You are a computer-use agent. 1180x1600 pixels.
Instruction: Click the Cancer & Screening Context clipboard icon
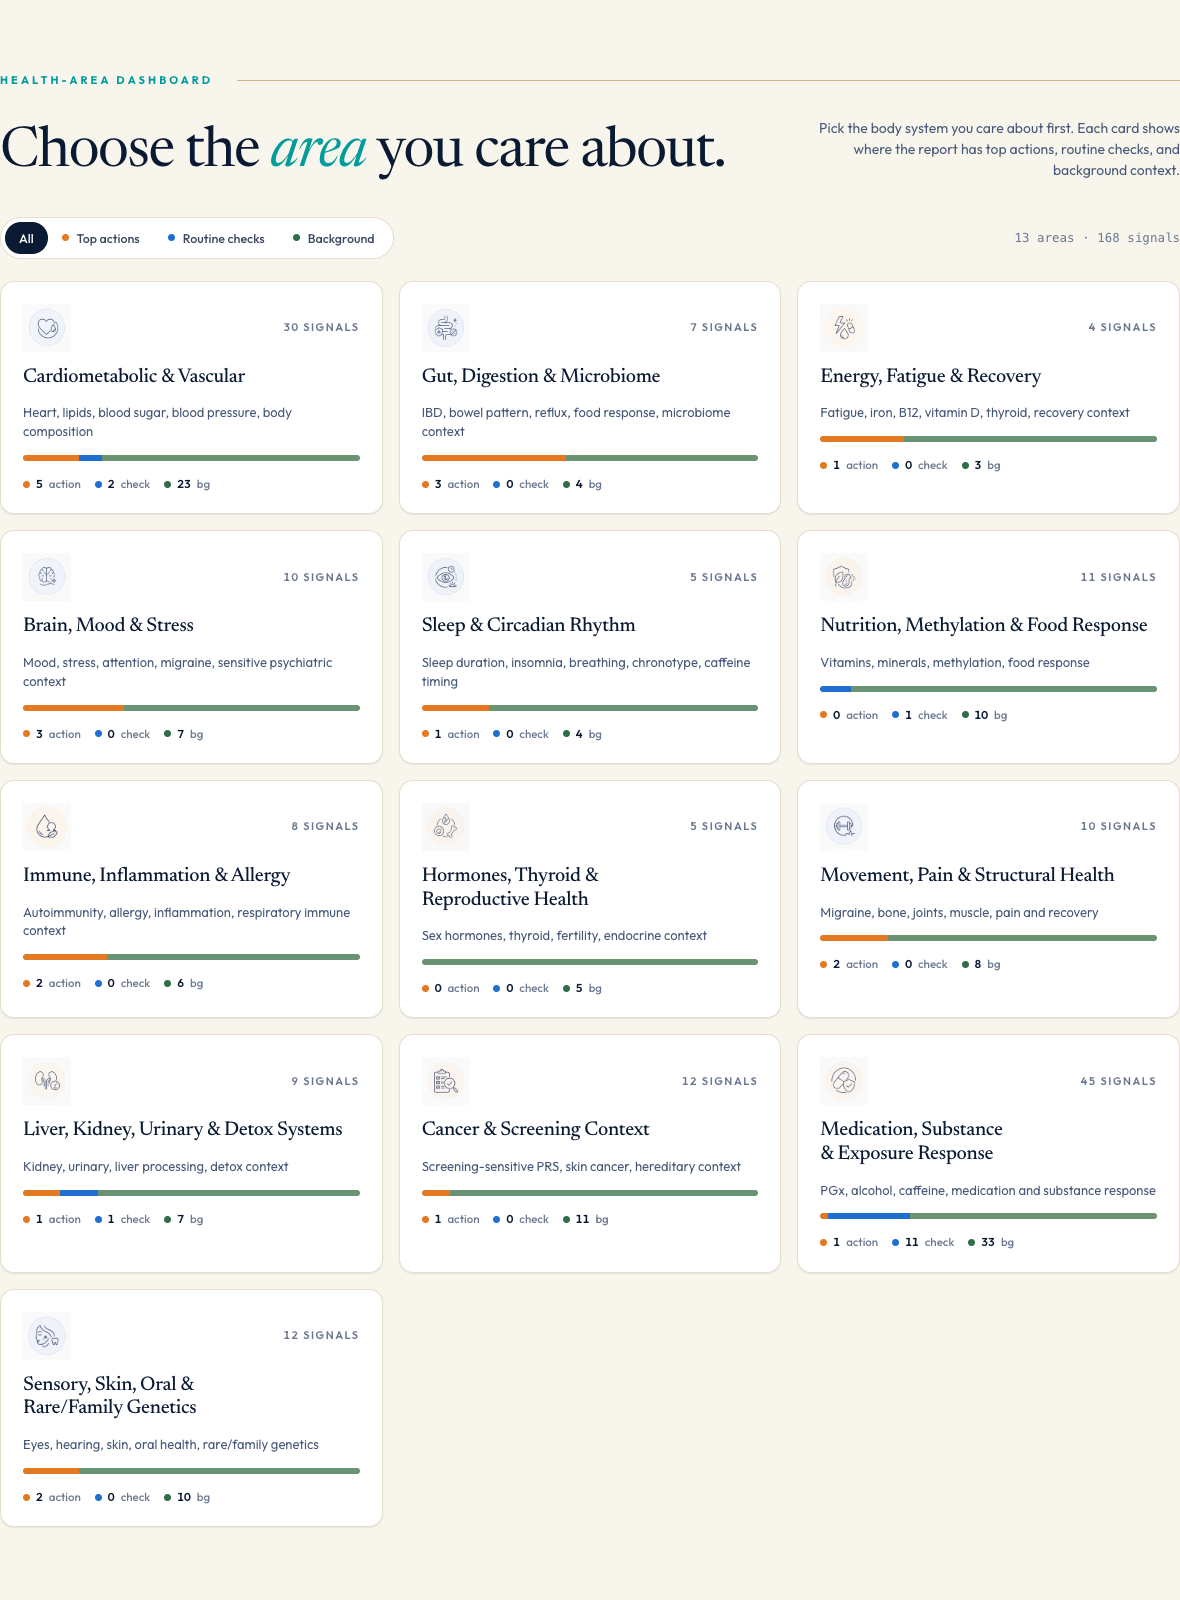pos(446,1081)
